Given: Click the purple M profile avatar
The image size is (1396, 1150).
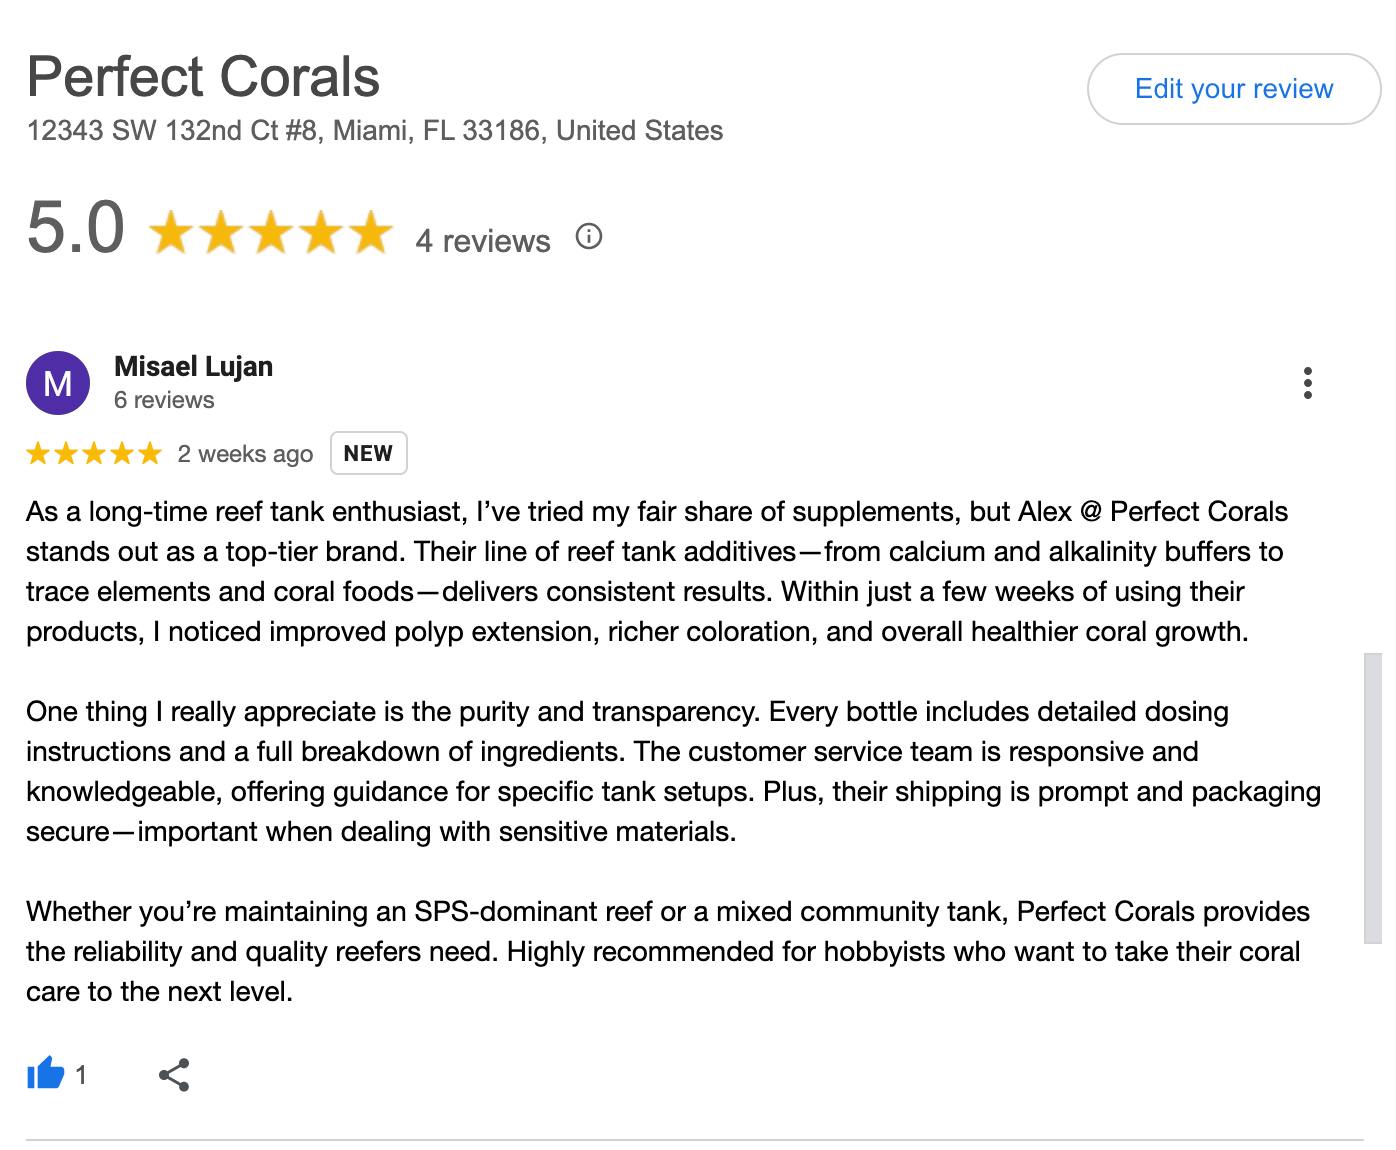Looking at the screenshot, I should (58, 383).
